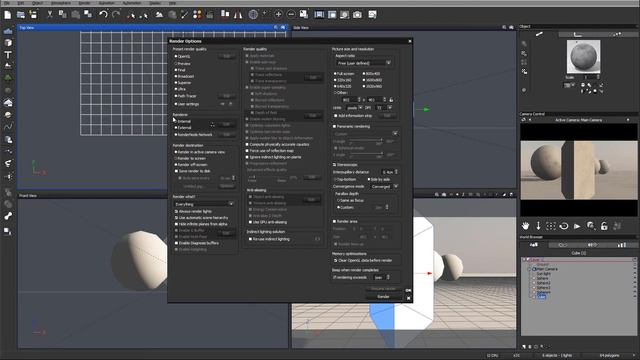
Task: Open a file using toolbar folder icon
Action: pyautogui.click(x=20, y=15)
